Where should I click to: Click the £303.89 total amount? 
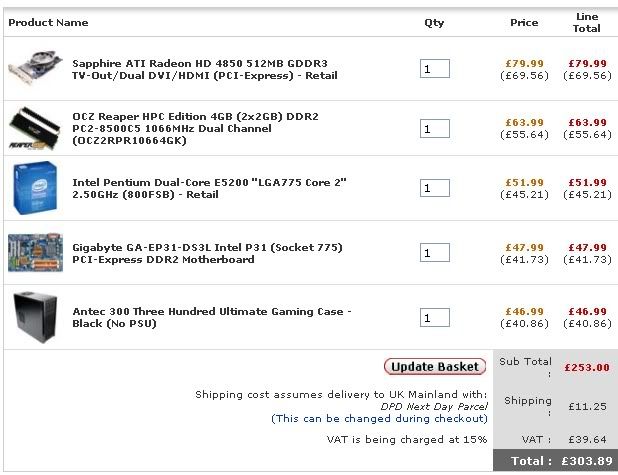(589, 461)
